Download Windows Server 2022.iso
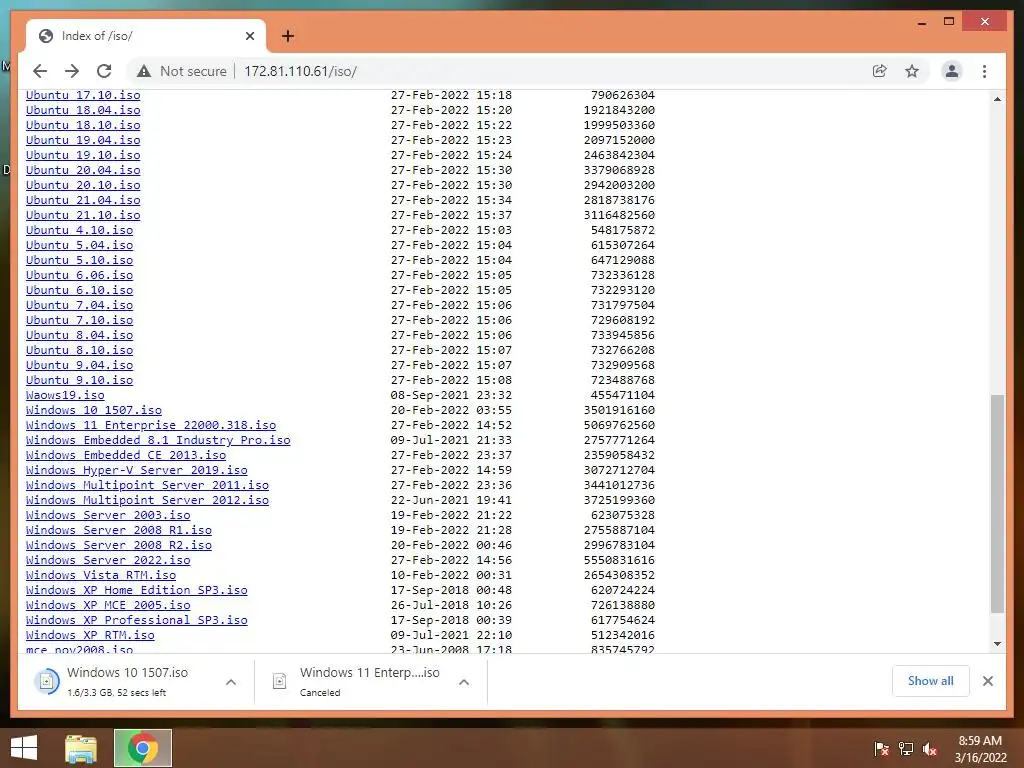 (108, 561)
